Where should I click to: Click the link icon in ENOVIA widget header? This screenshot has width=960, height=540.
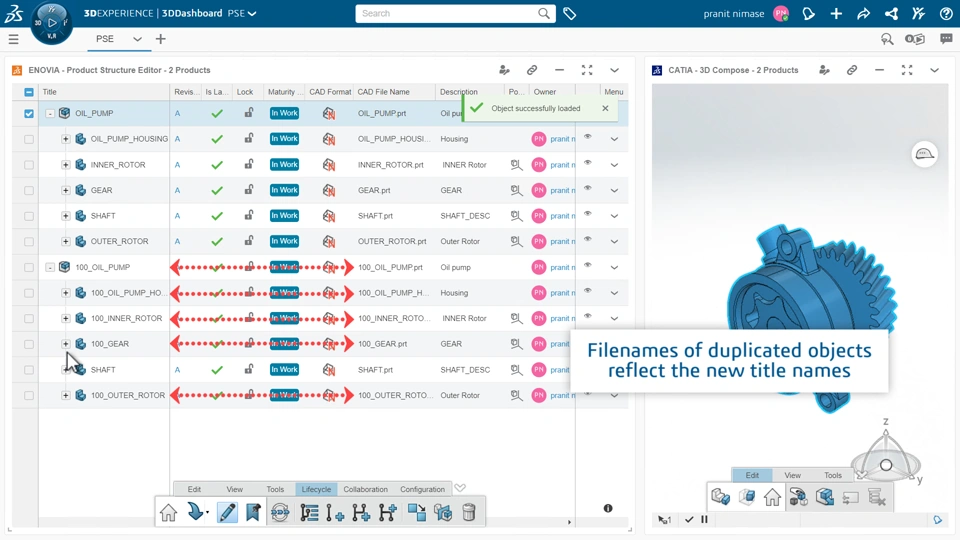(532, 70)
